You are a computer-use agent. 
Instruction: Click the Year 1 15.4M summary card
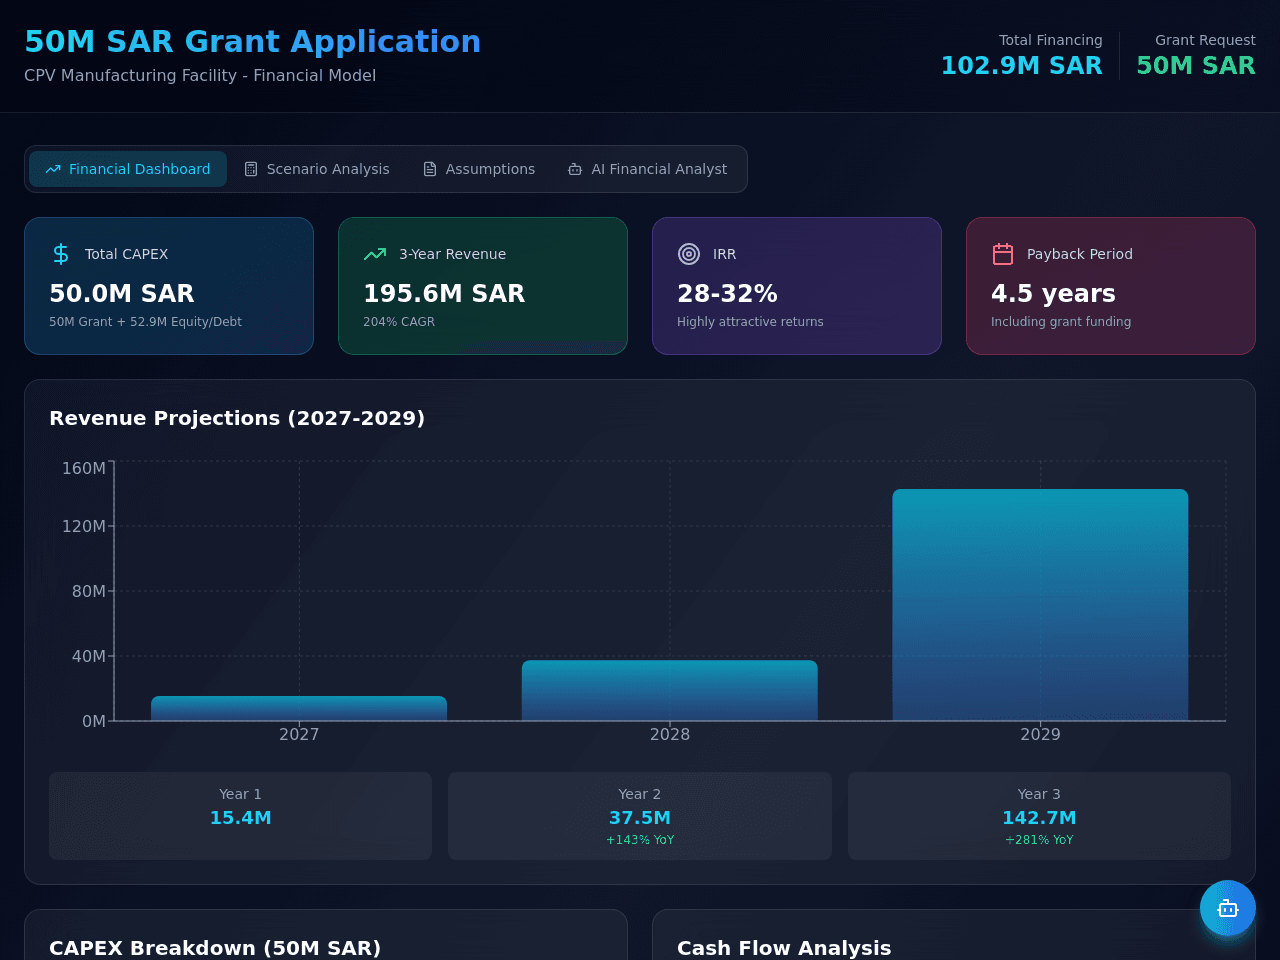240,816
